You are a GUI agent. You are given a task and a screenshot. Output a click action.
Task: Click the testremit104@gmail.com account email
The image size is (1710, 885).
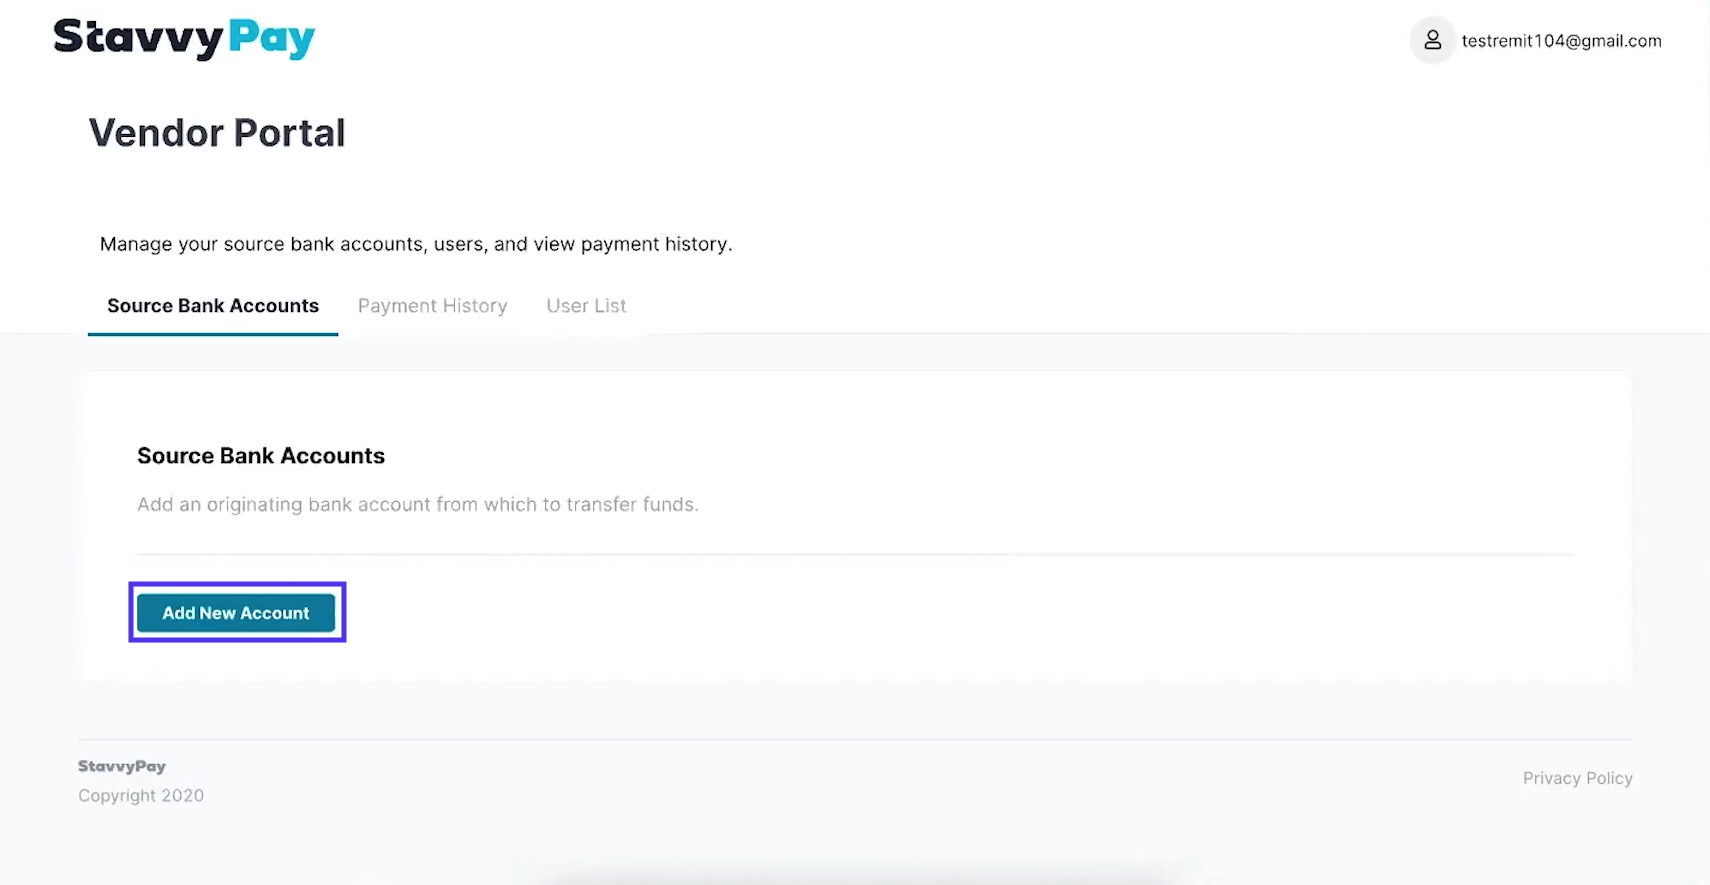click(1561, 41)
